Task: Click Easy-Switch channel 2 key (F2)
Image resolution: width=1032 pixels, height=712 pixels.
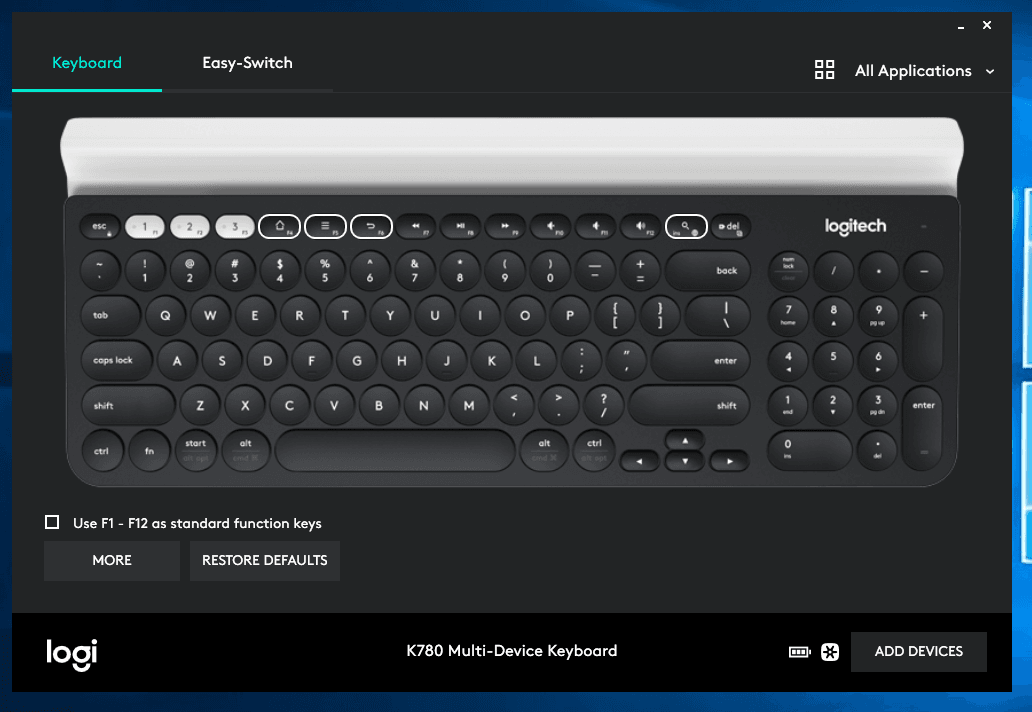Action: [190, 227]
